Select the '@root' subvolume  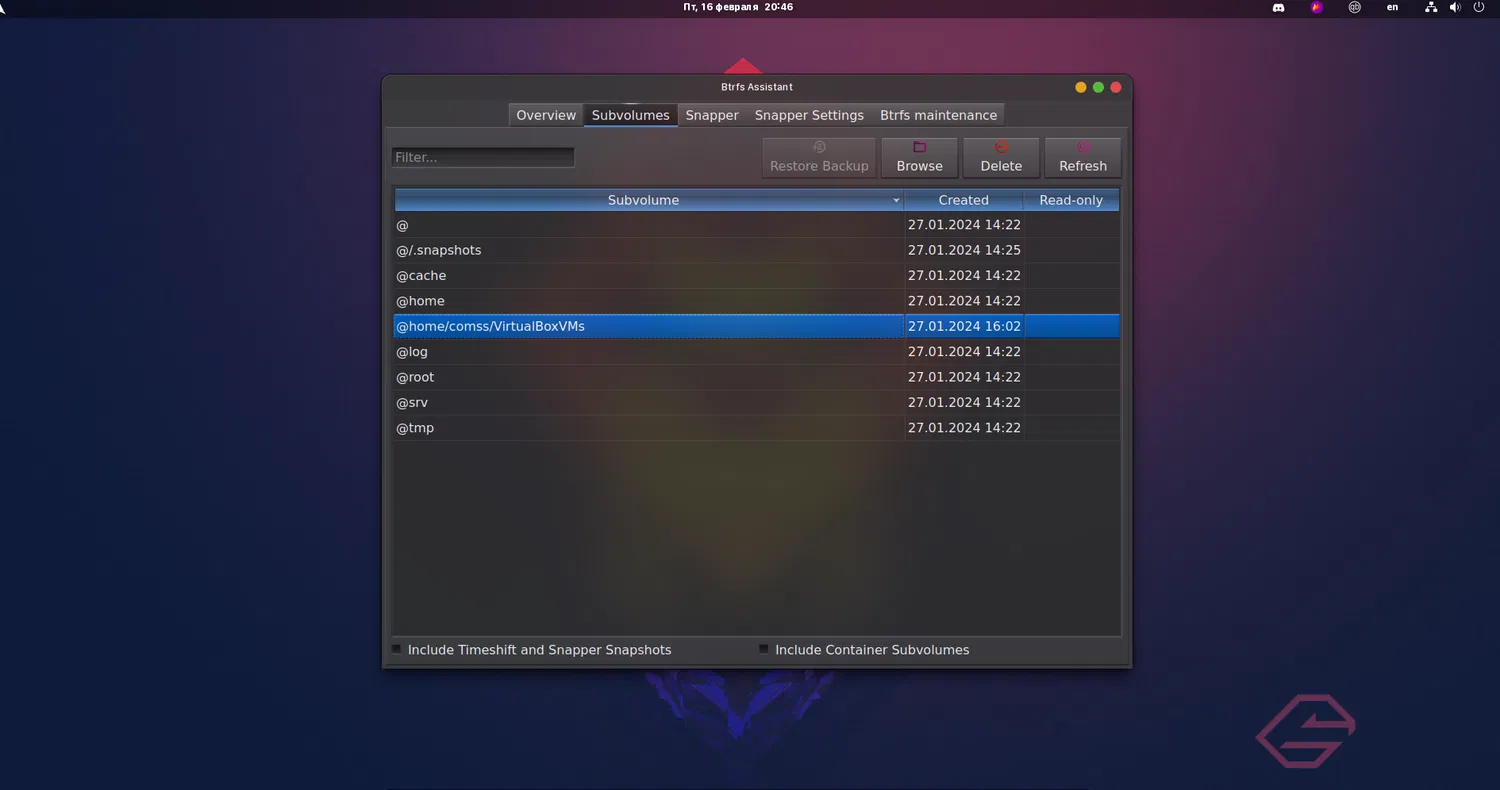(x=757, y=377)
